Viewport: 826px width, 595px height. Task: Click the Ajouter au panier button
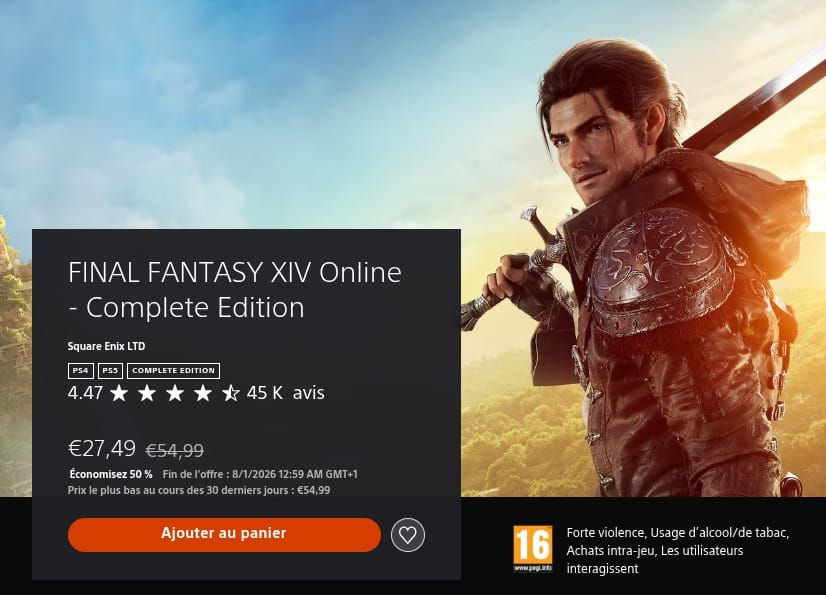coord(224,534)
